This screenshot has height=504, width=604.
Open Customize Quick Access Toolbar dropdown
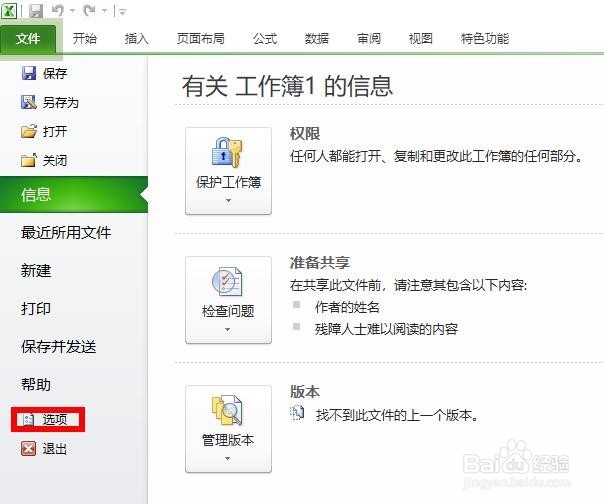pos(123,12)
